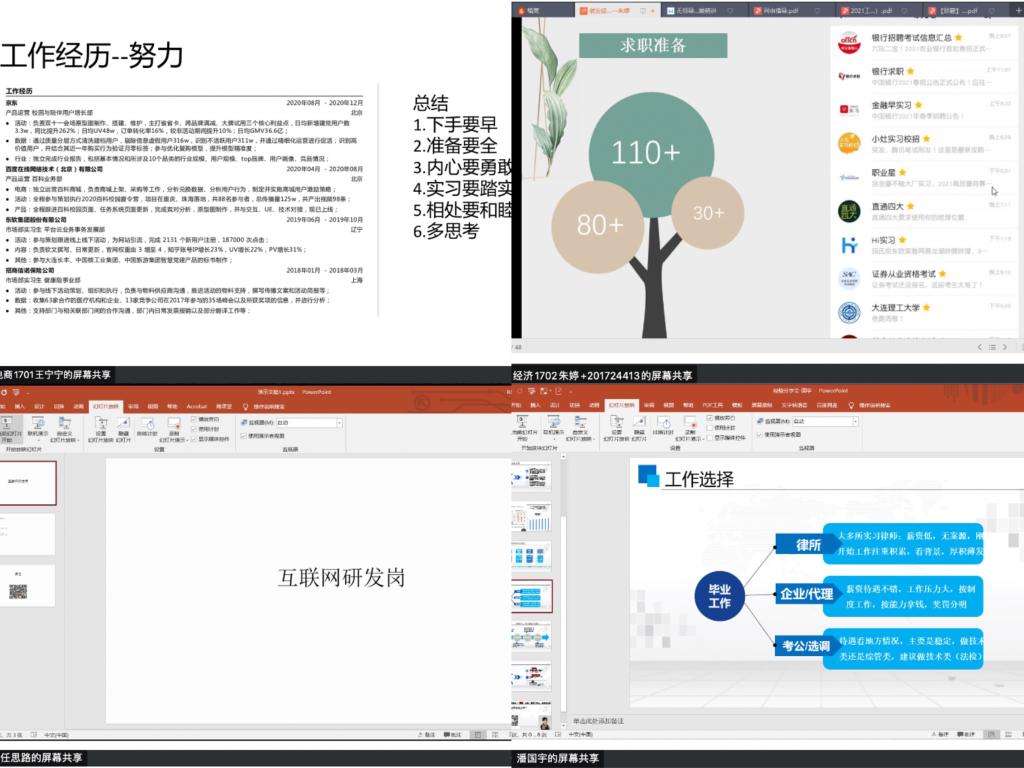This screenshot has width=1024, height=768.
Task: Select the first slide thumbnail in left PowerPoint
Action: 27,482
